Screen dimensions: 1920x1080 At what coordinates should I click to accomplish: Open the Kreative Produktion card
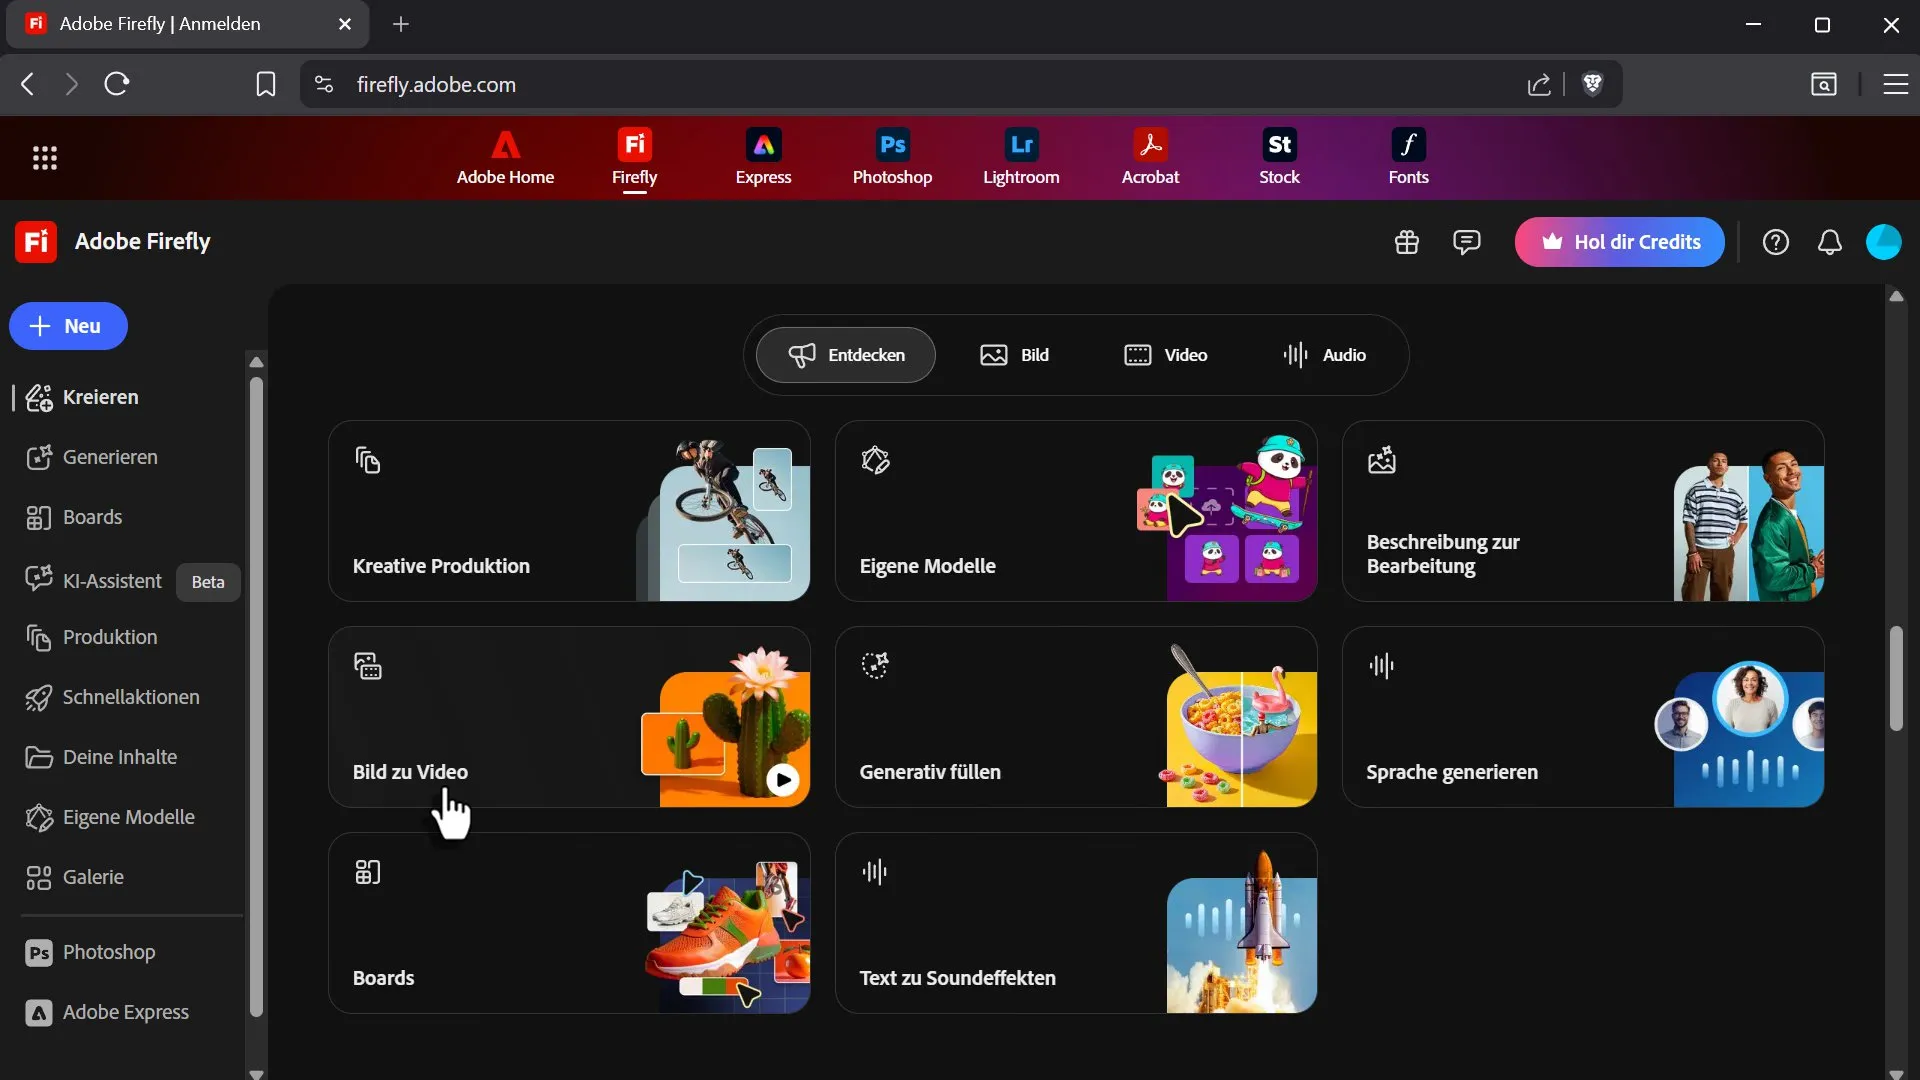click(569, 511)
